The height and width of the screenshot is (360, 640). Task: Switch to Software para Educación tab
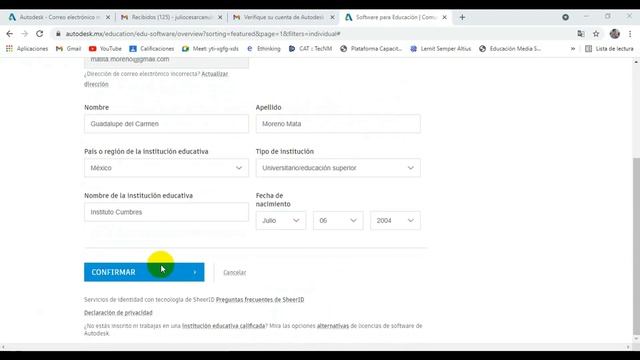tap(395, 17)
